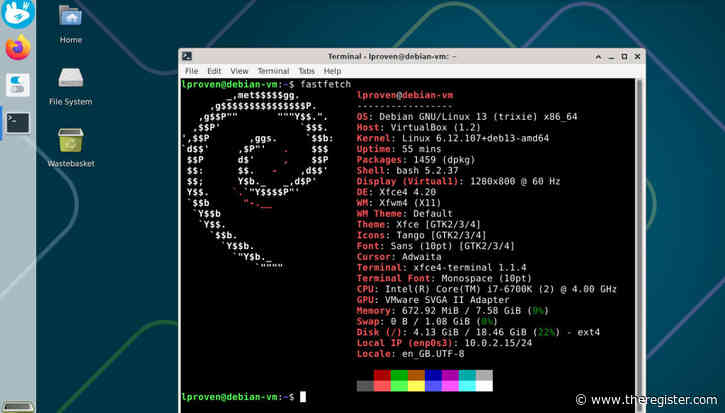Click the bright white color block
Screen dimensions: 725x413
484,386
